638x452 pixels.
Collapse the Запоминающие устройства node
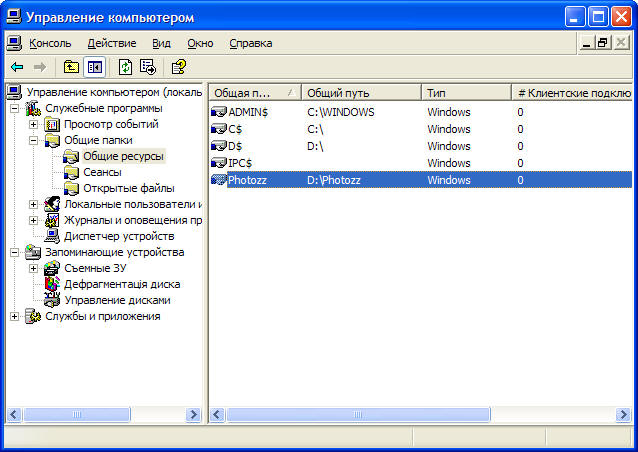pos(14,252)
